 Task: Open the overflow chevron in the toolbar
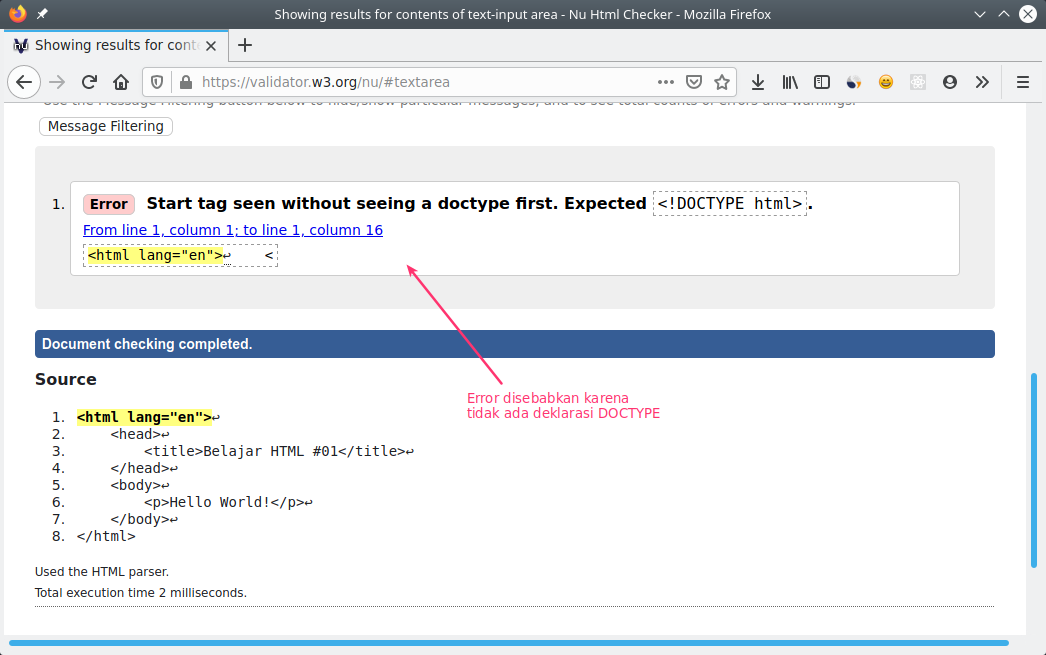(982, 82)
